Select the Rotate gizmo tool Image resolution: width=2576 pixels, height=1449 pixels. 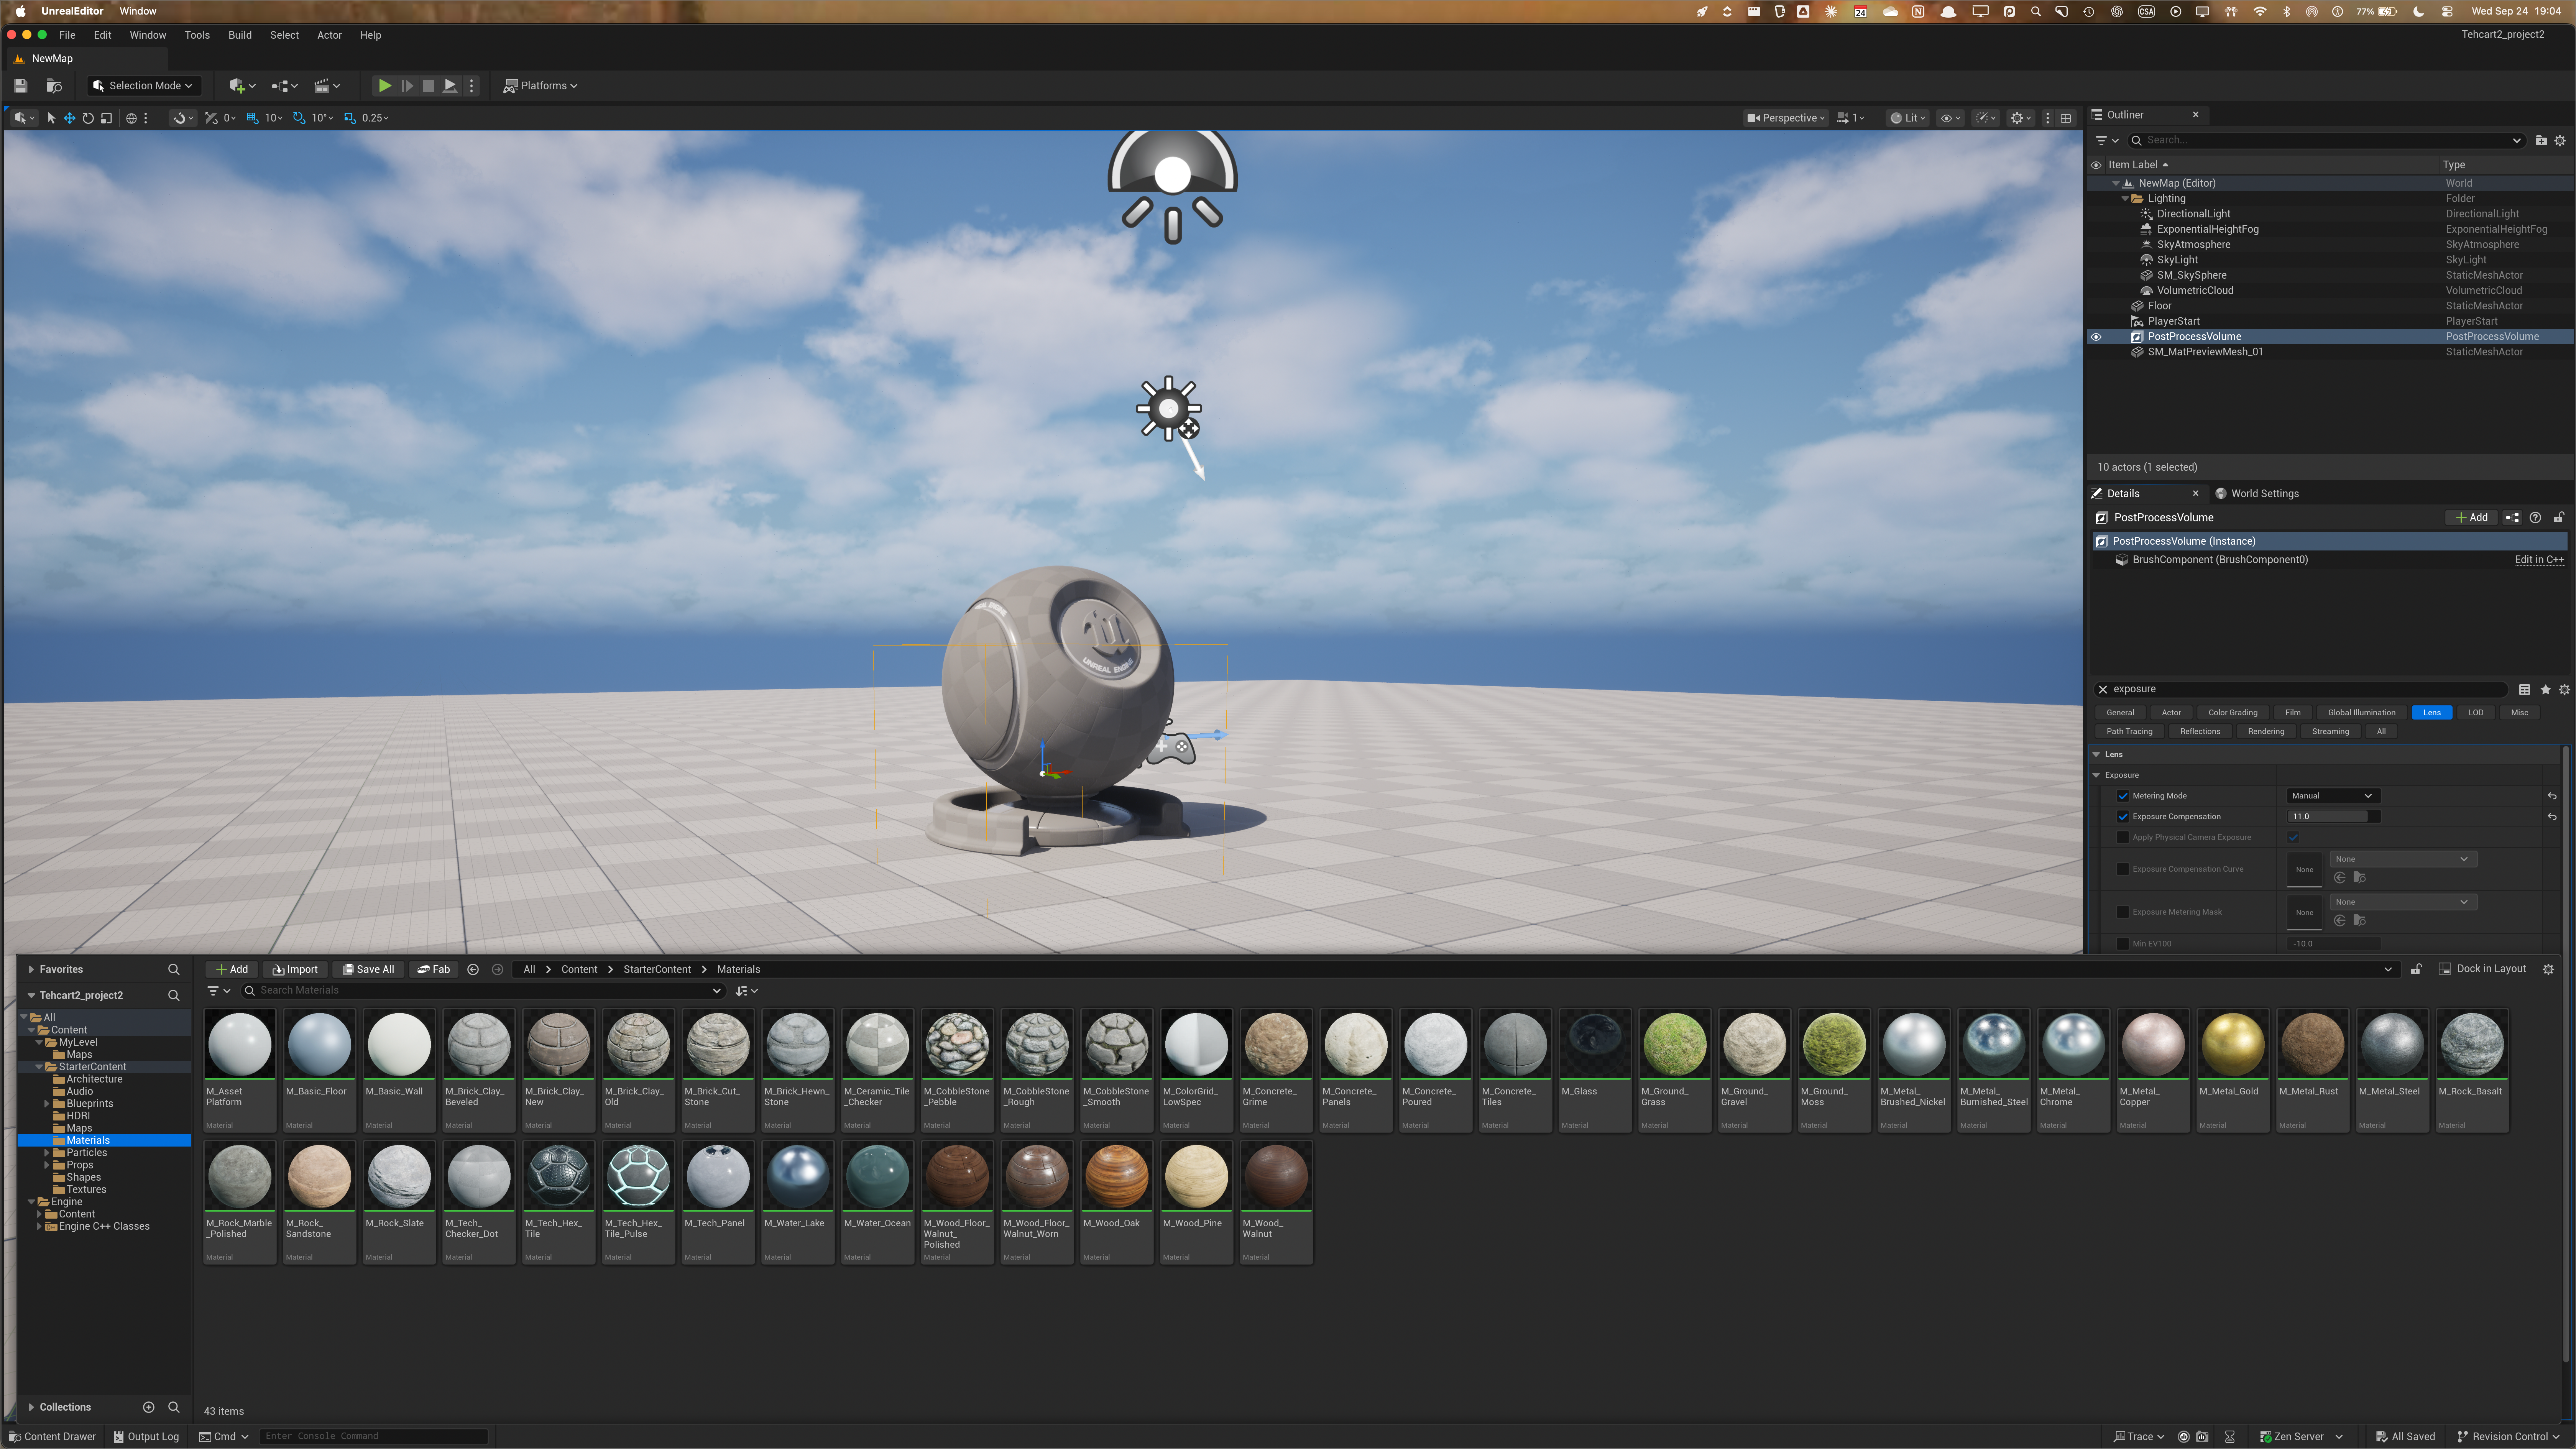88,118
